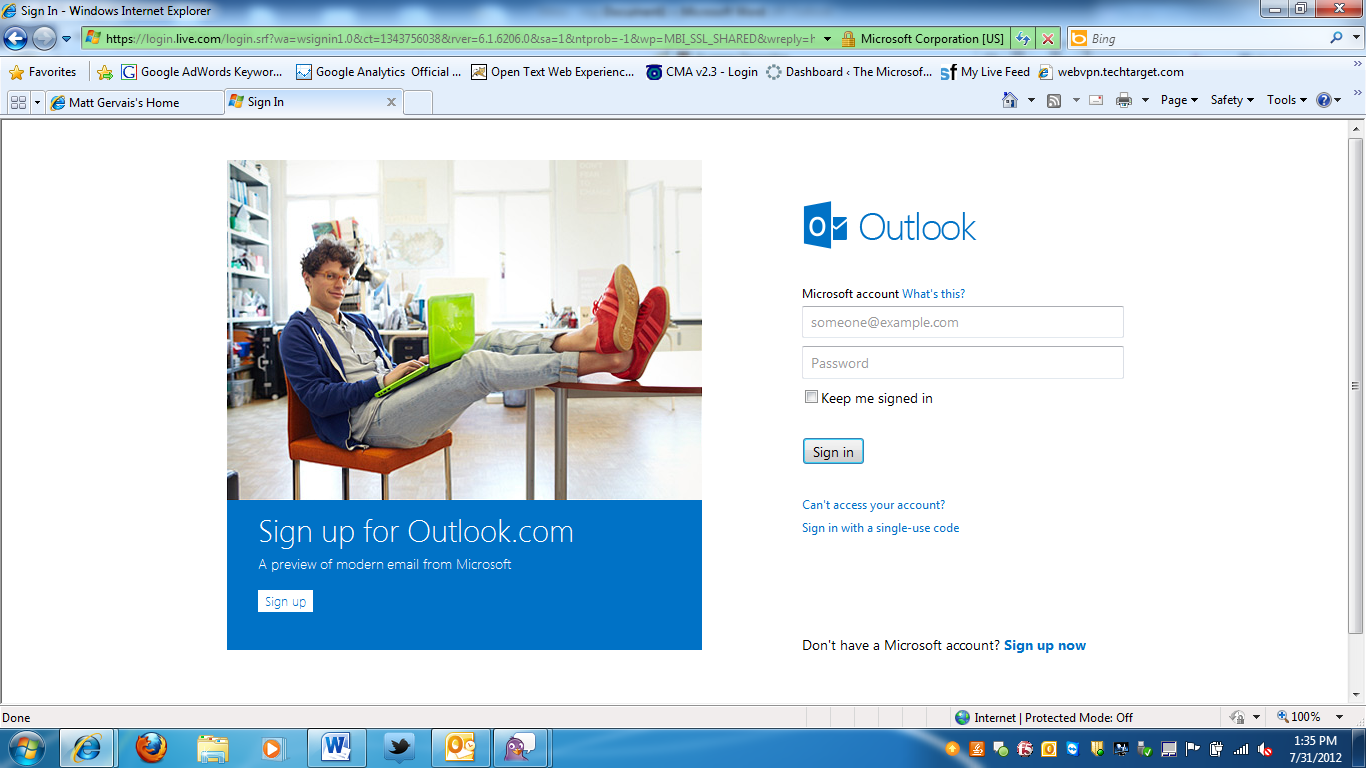The width and height of the screenshot is (1366, 768).
Task: Stop loading with the red X icon
Action: [1047, 39]
